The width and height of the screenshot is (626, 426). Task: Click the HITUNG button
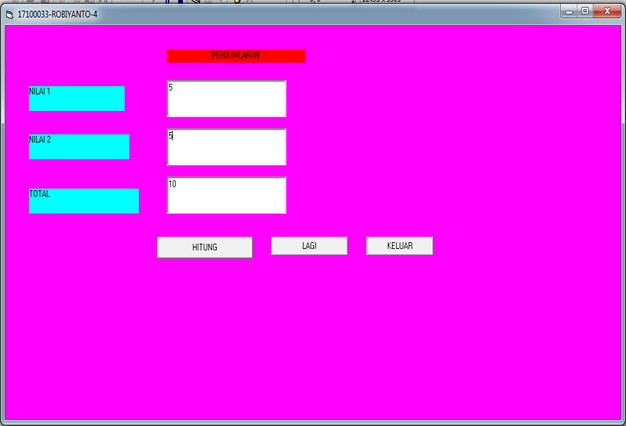click(205, 248)
